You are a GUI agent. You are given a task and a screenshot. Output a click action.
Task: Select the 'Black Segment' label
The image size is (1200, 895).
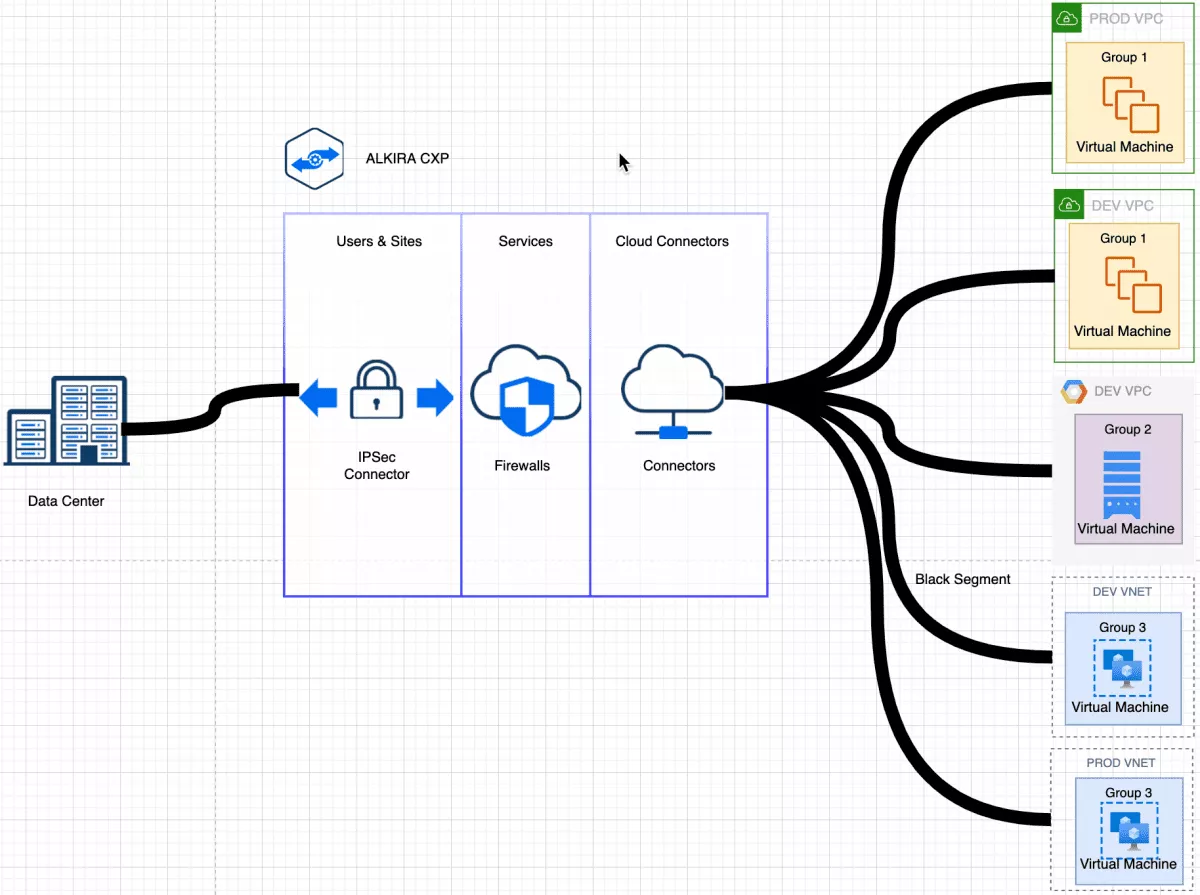pyautogui.click(x=963, y=579)
